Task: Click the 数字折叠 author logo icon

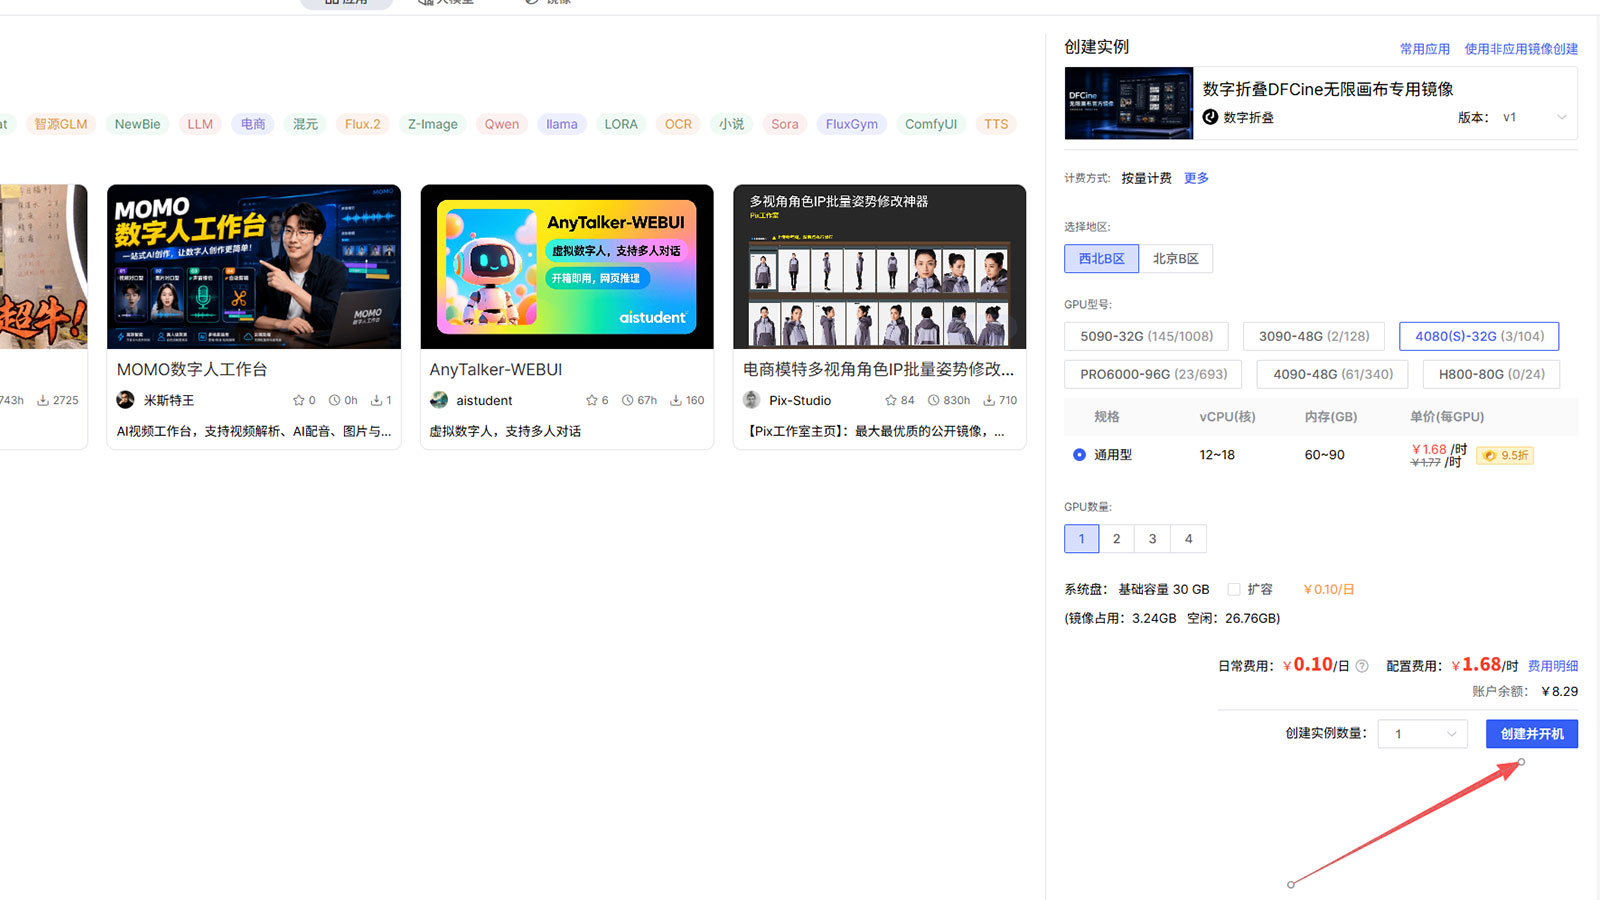Action: pos(1210,117)
